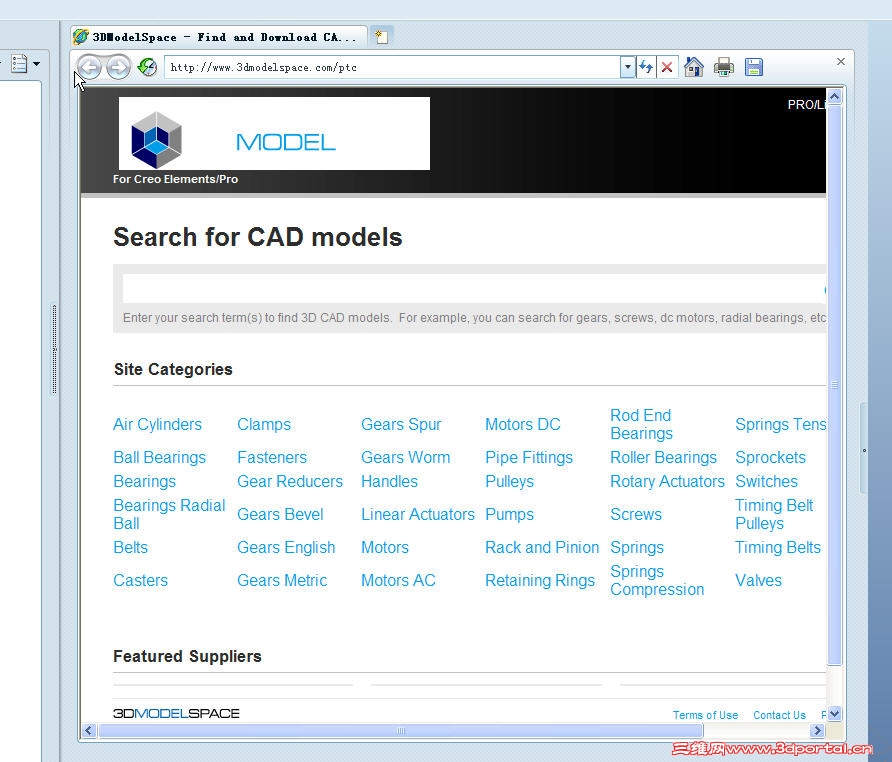Screen dimensions: 892x762
Task: Click the 3D Model cube logo
Action: (156, 139)
